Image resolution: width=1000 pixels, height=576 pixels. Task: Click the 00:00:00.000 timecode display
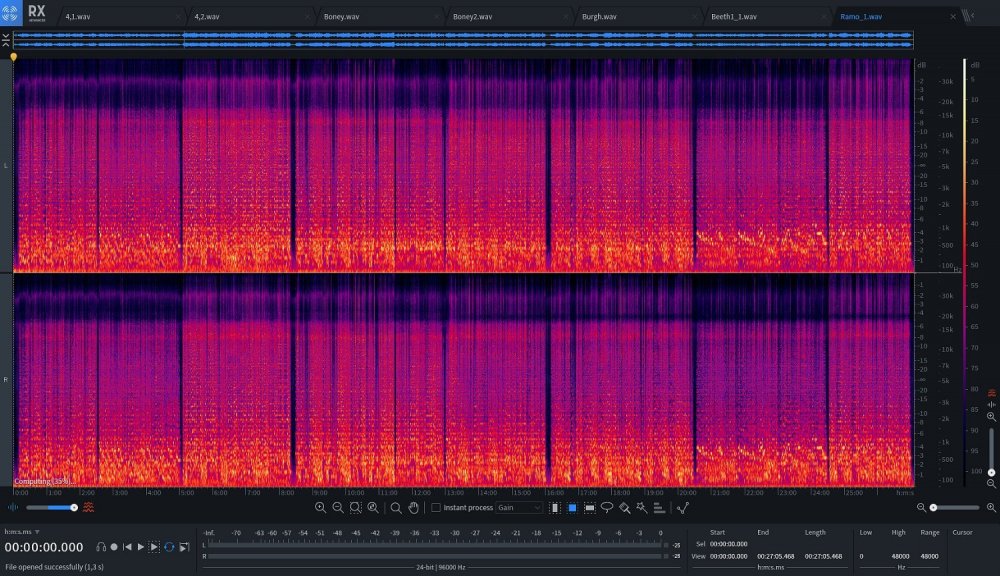[x=44, y=547]
